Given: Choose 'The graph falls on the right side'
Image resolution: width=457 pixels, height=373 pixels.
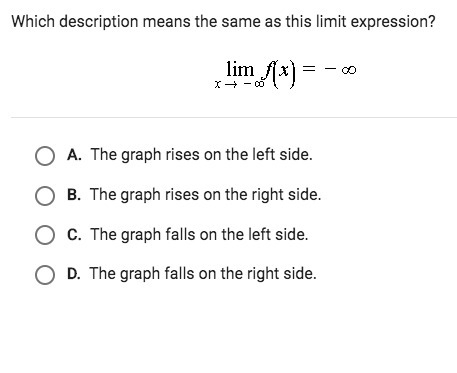Looking at the screenshot, I should (203, 274).
